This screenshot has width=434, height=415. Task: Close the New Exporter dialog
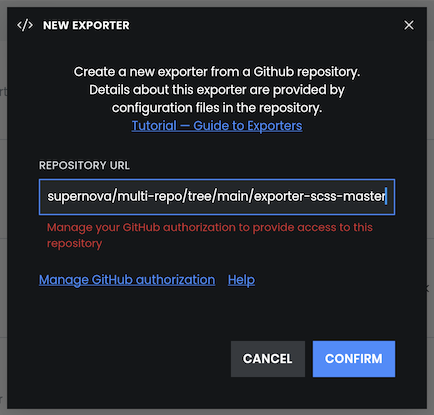[x=409, y=25]
